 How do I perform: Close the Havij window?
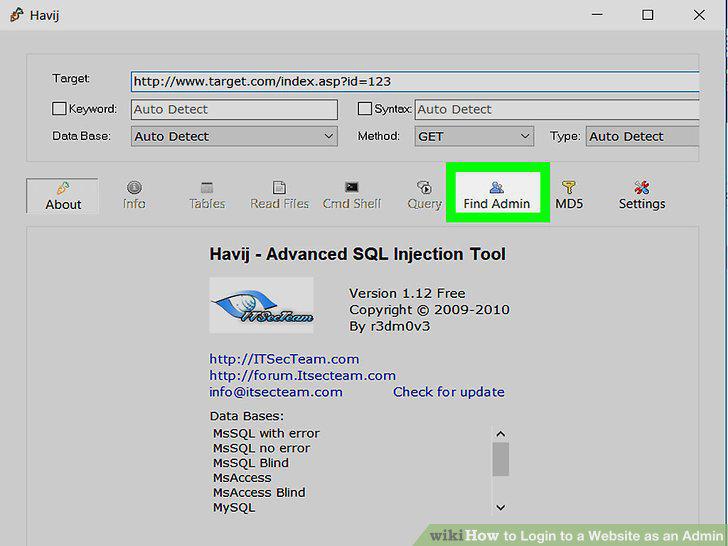[699, 15]
